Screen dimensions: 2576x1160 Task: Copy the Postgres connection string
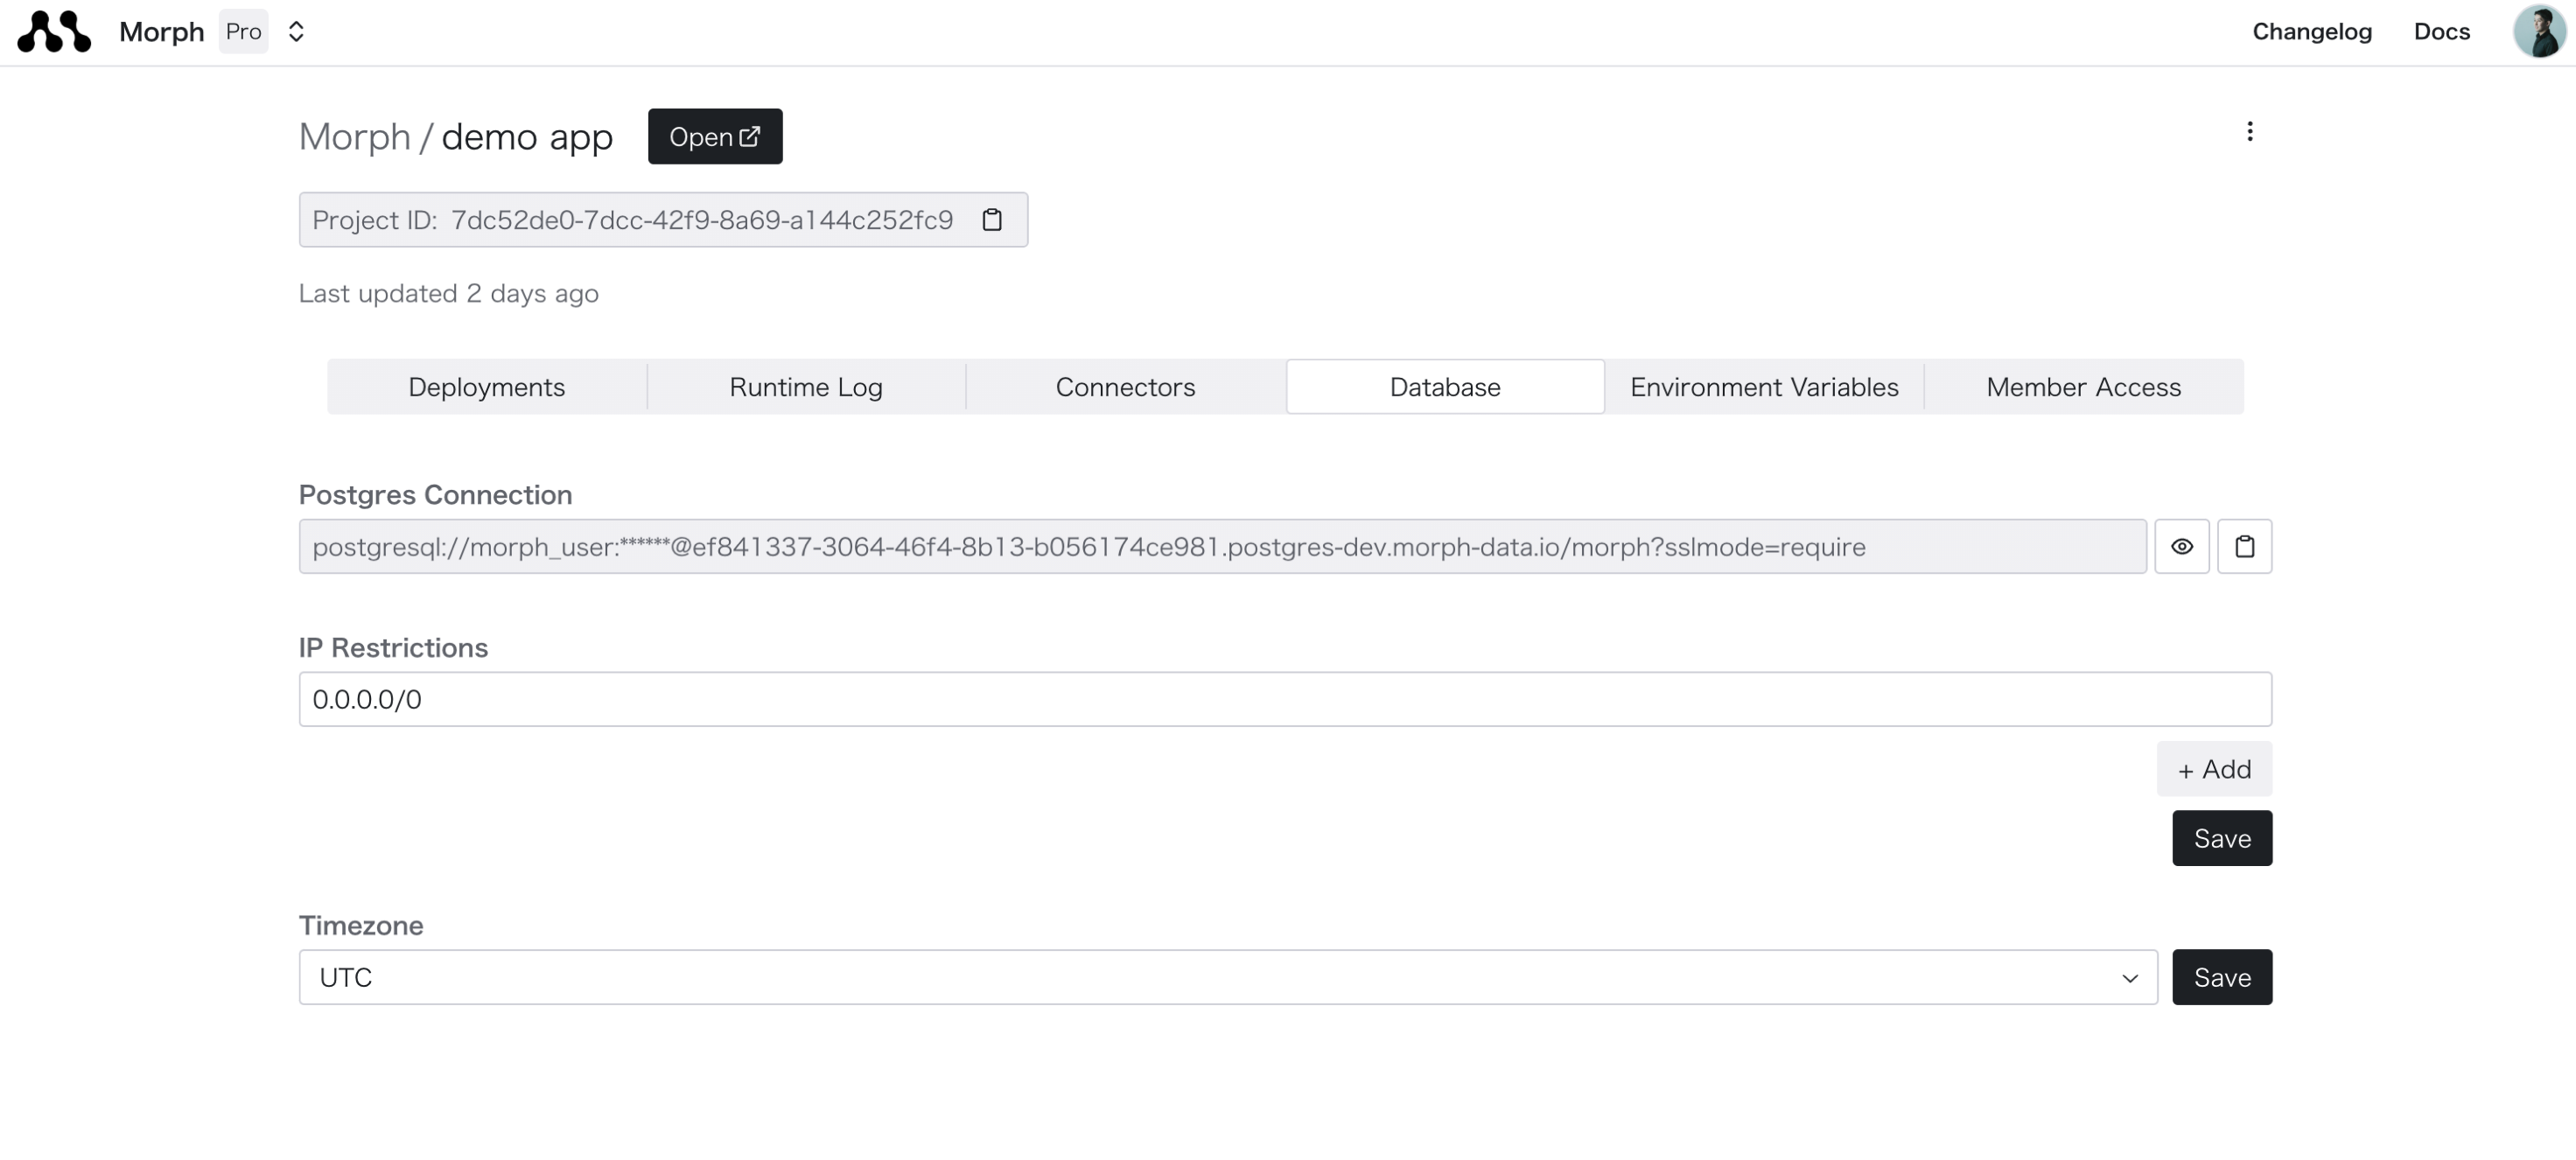tap(2244, 546)
